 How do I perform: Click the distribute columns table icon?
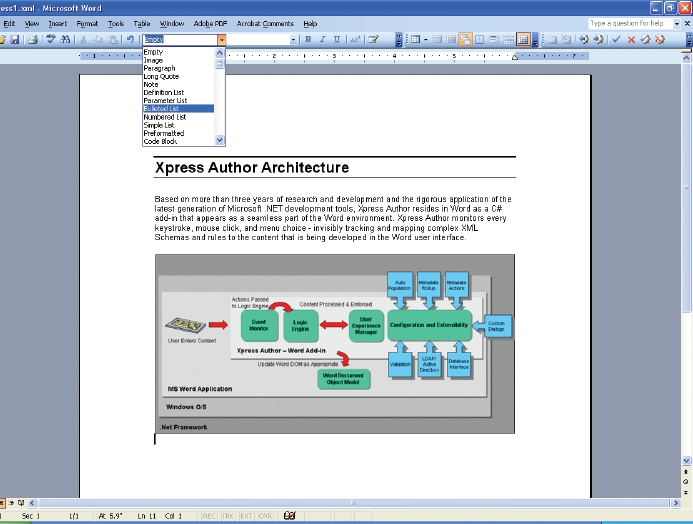tap(508, 40)
